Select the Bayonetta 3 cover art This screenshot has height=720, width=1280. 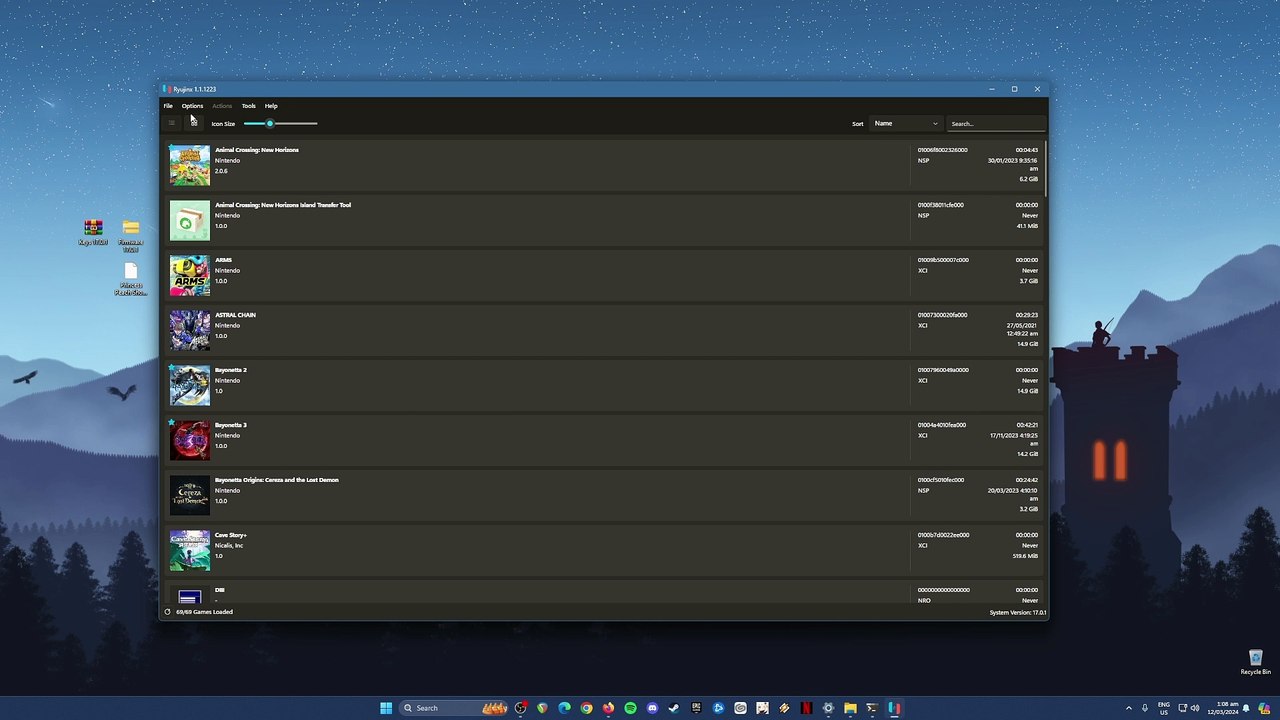click(190, 441)
